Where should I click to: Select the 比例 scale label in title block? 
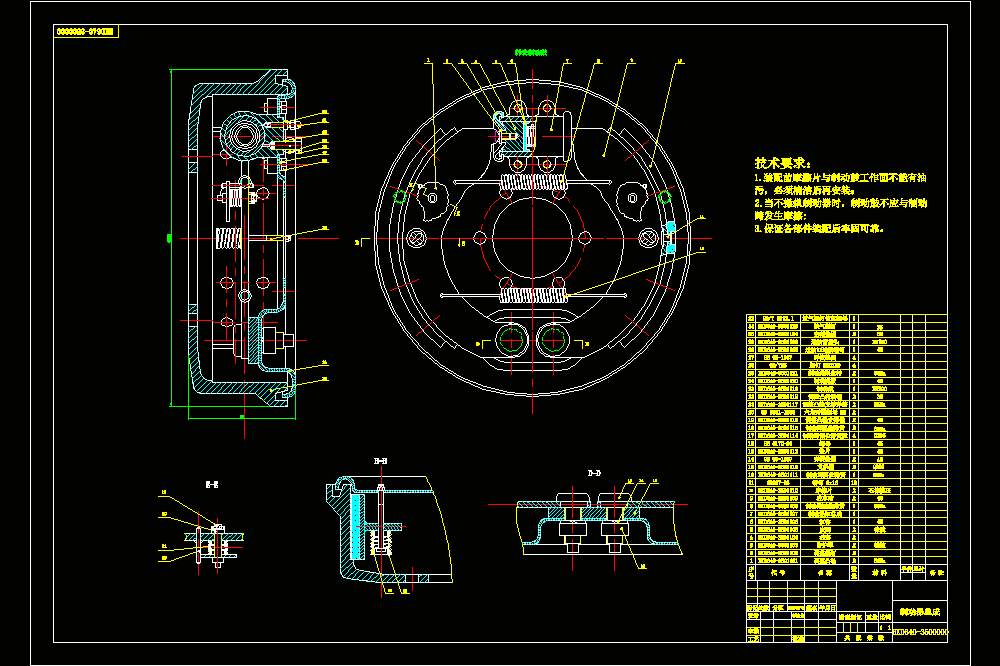tap(885, 617)
